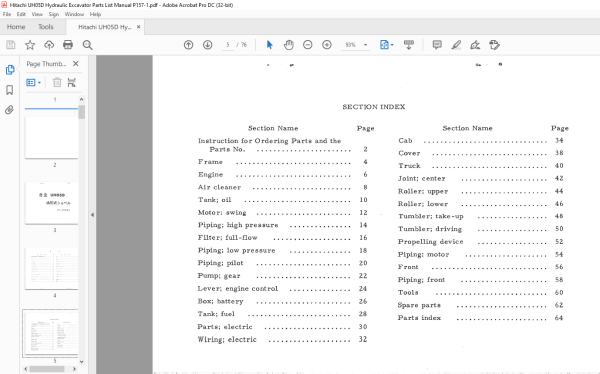Close the Hitachi UH05D document tab
The image size is (600, 374).
139,27
